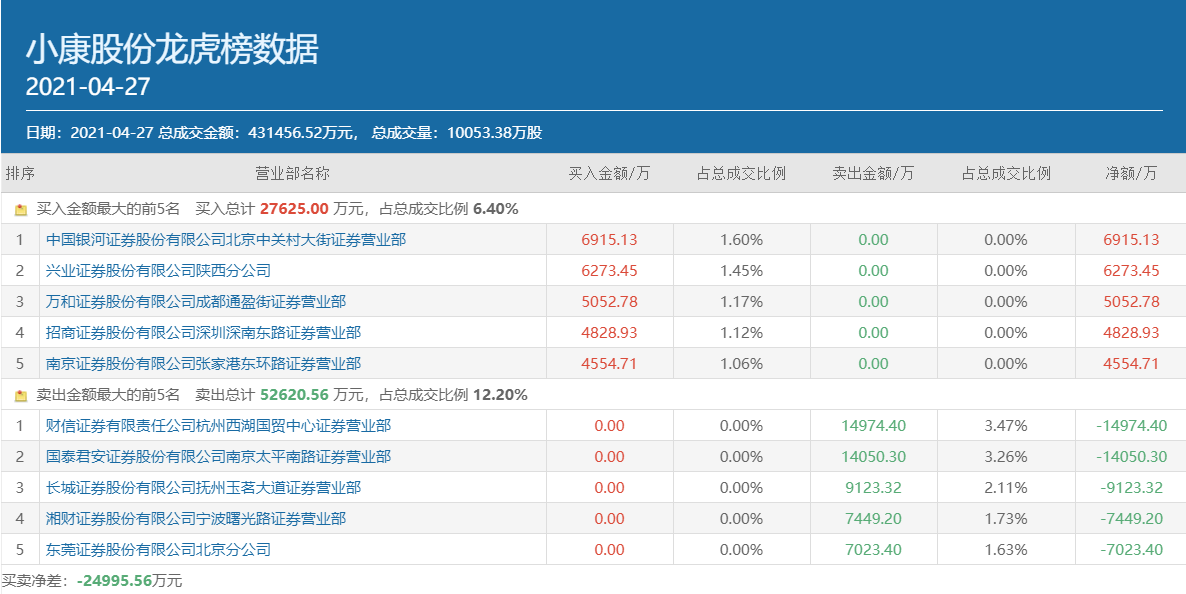Click the 买入金额/万 column header
Image resolution: width=1186 pixels, height=594 pixels.
tap(609, 173)
